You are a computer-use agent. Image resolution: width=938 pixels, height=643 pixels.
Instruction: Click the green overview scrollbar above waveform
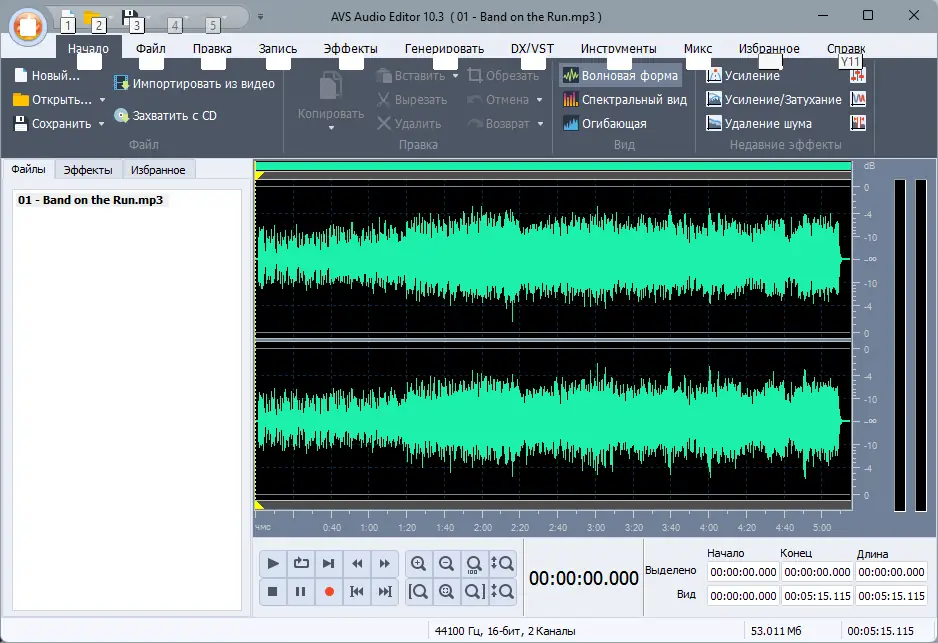552,166
